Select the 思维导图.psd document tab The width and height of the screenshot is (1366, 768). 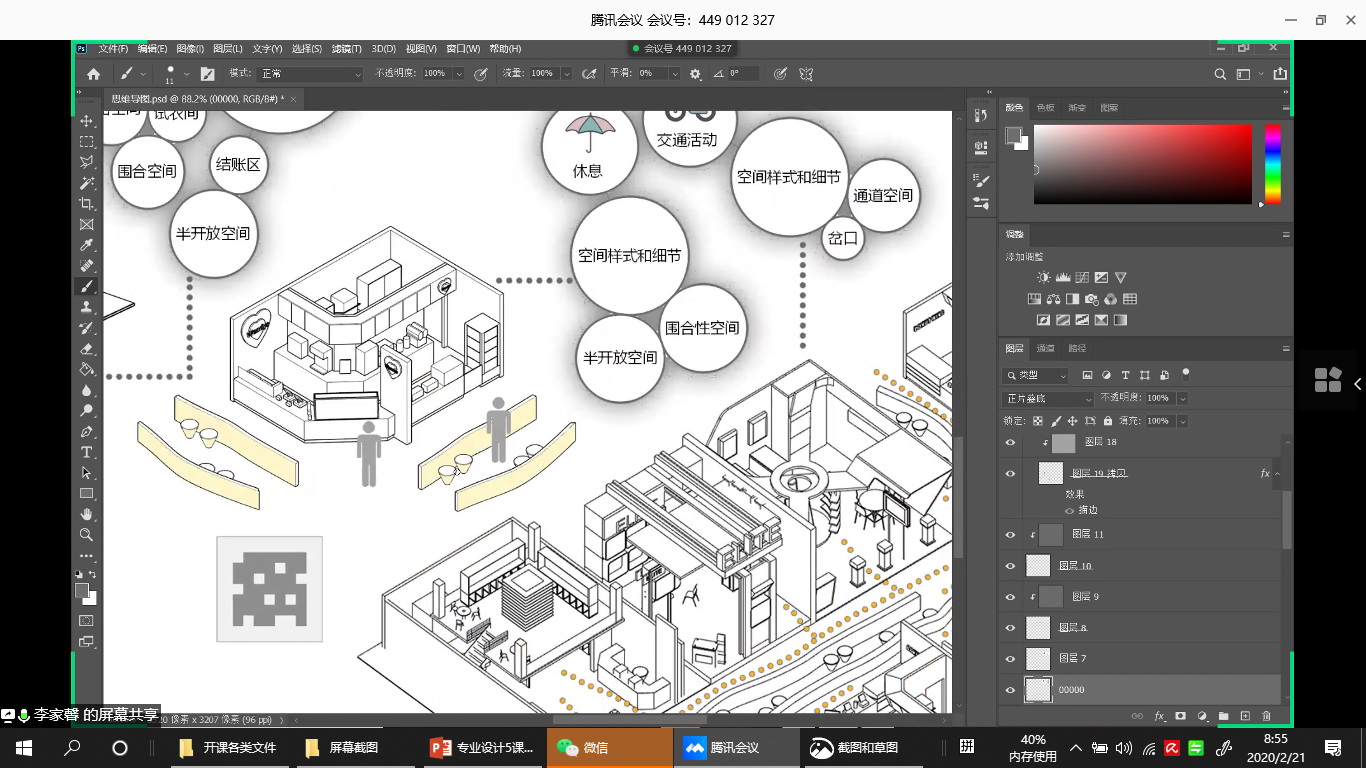tap(198, 99)
